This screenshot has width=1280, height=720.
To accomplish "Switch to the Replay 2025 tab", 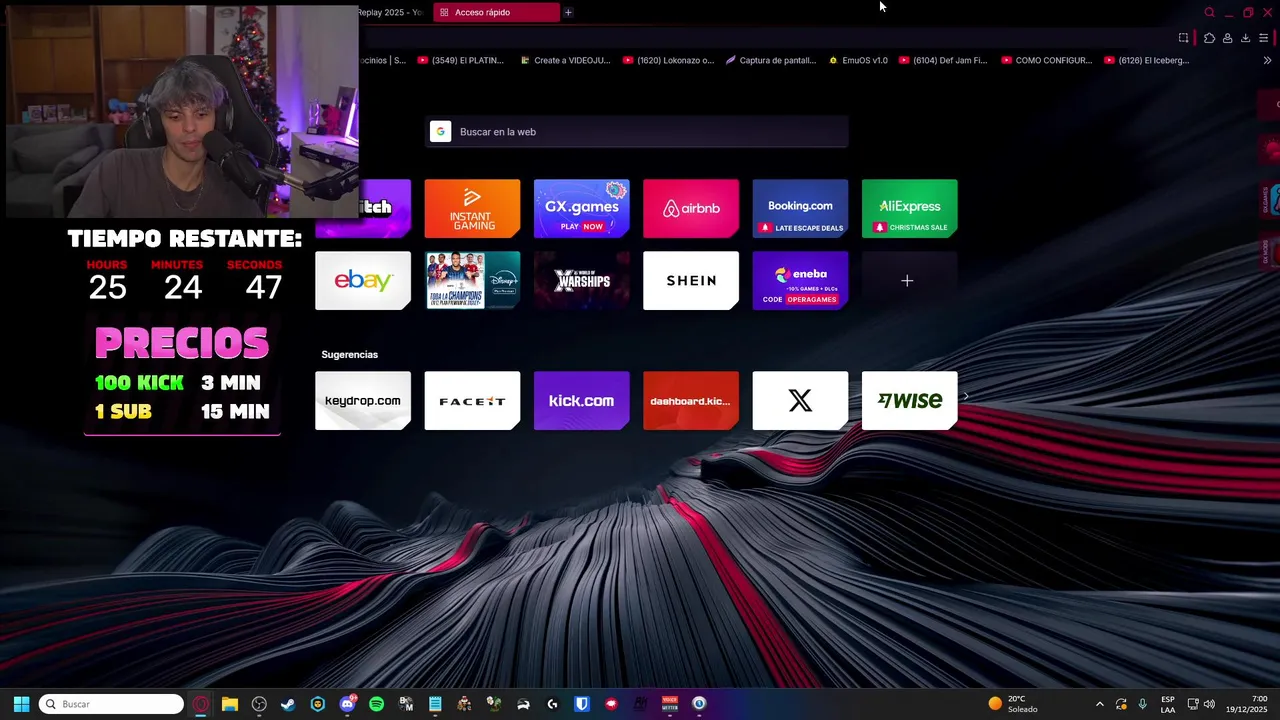I will point(391,12).
